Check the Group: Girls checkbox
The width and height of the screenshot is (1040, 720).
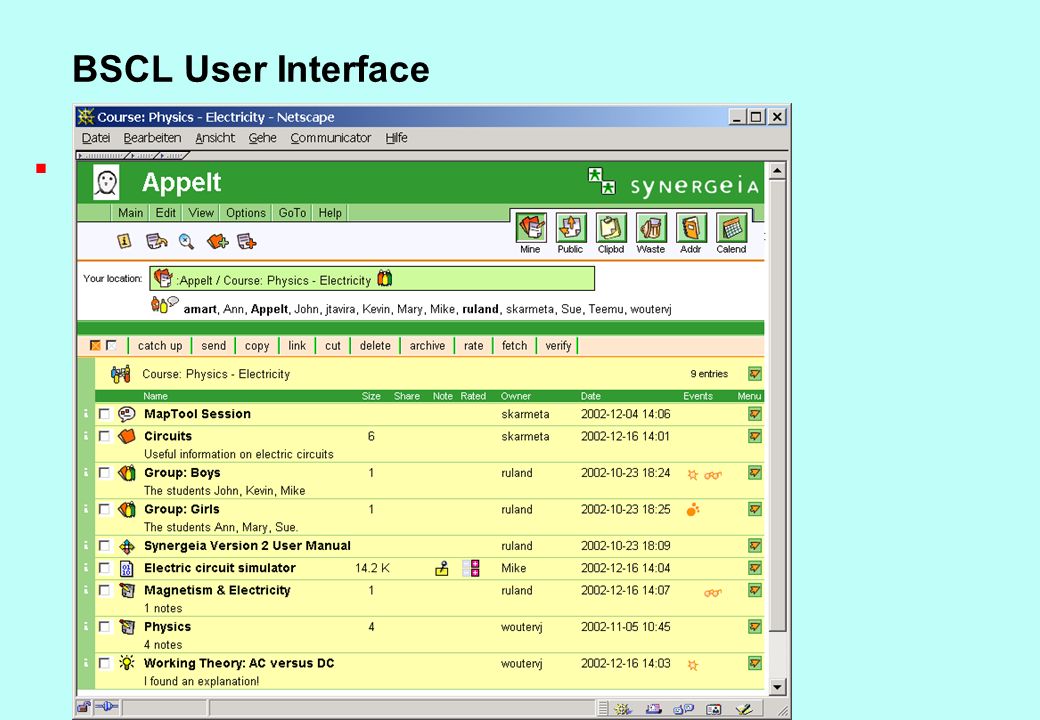[104, 509]
